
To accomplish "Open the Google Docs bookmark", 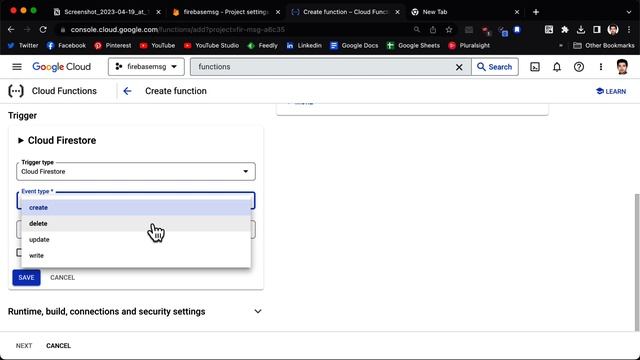I will [354, 45].
